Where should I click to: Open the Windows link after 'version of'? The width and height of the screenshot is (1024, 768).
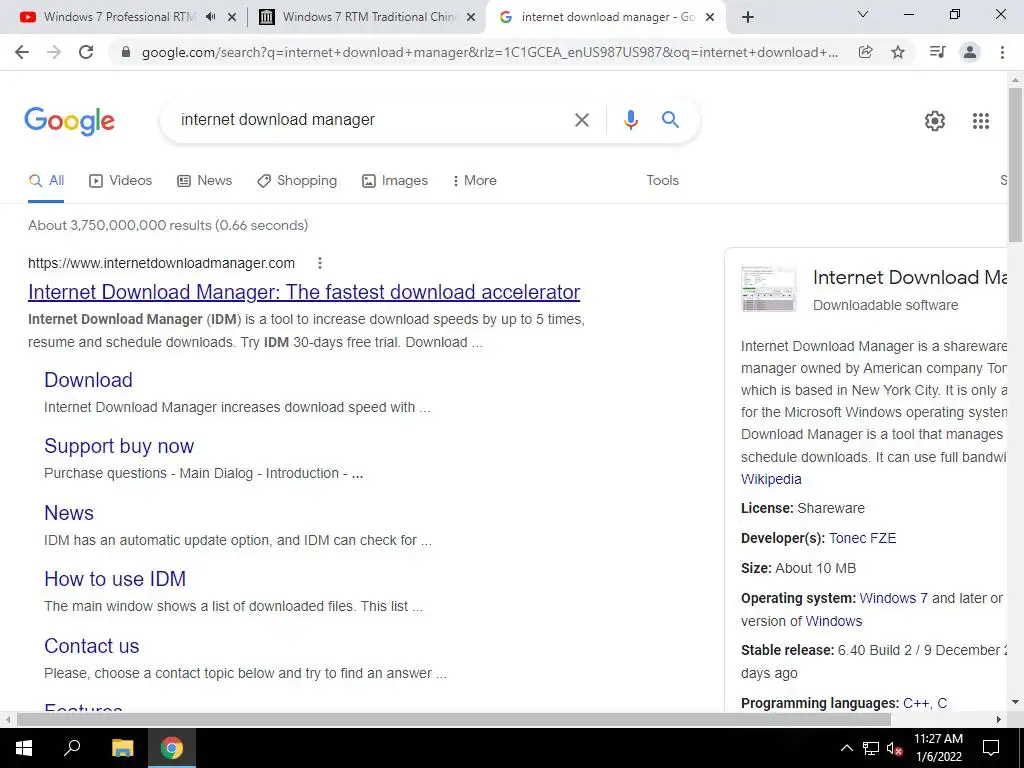[833, 621]
